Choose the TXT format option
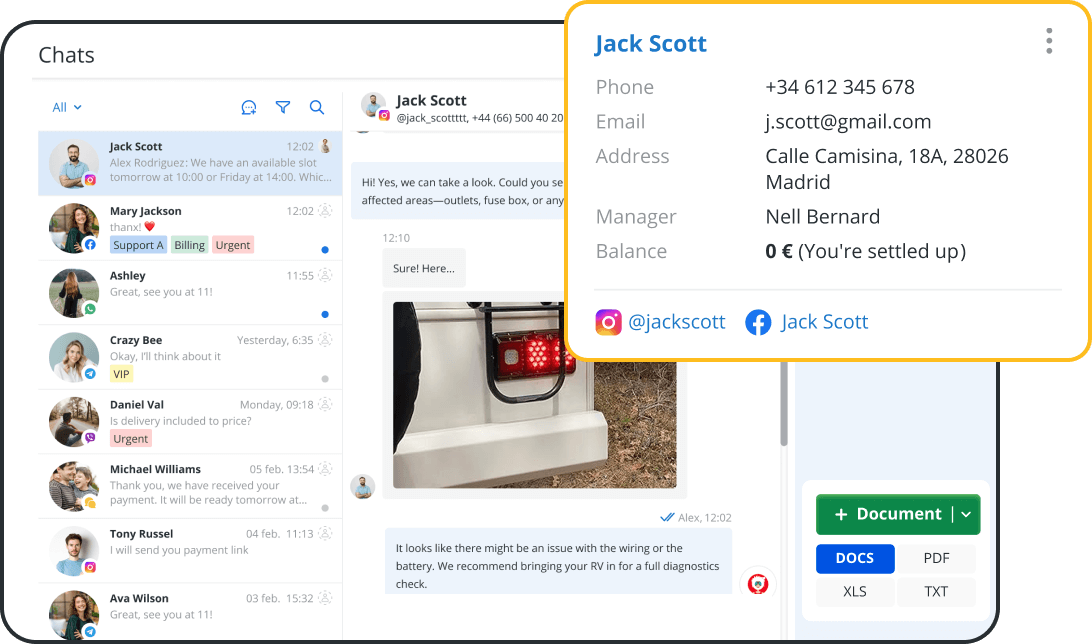 pos(936,591)
